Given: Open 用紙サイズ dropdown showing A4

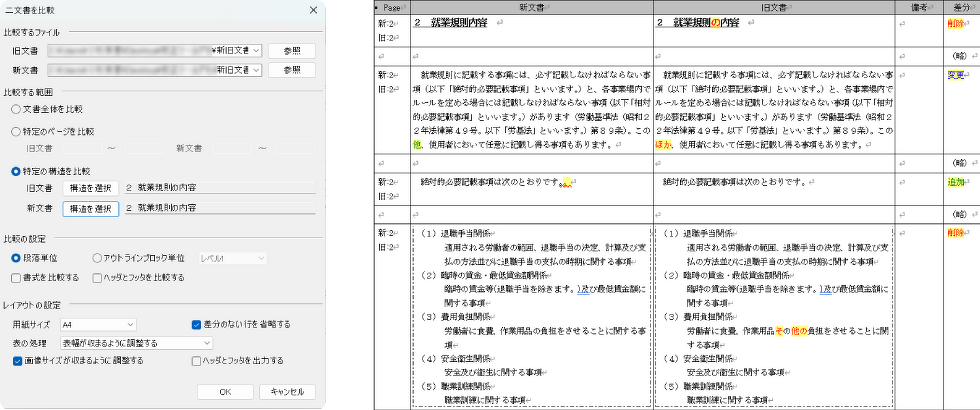Looking at the screenshot, I should (x=120, y=325).
